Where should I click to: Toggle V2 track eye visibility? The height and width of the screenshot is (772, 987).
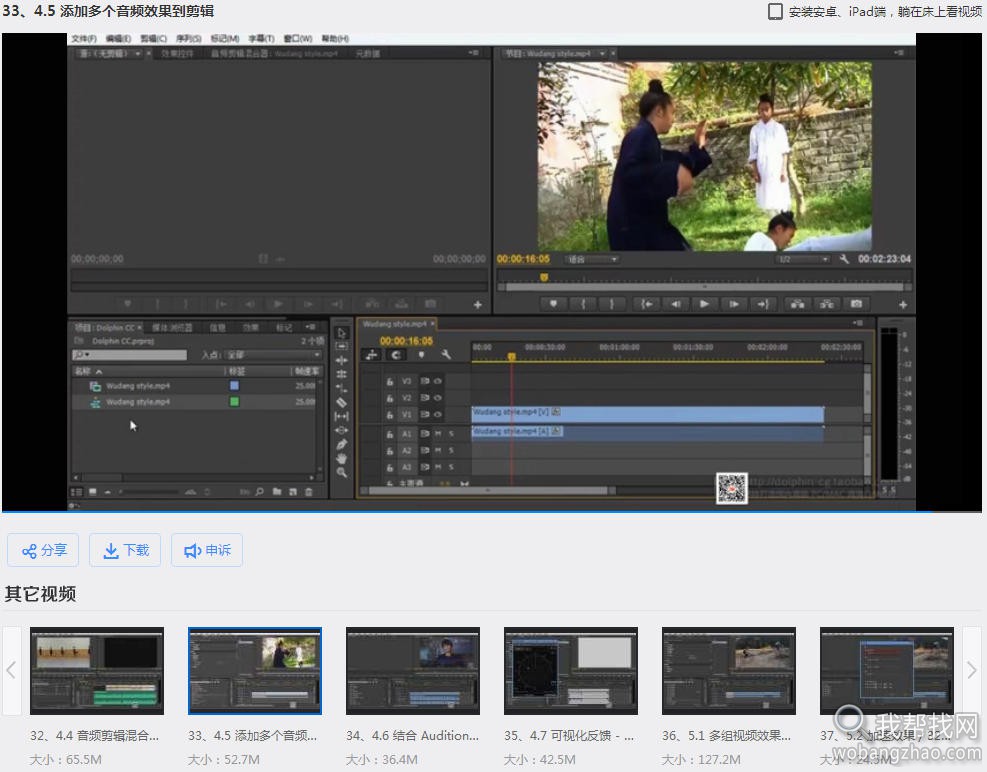437,398
